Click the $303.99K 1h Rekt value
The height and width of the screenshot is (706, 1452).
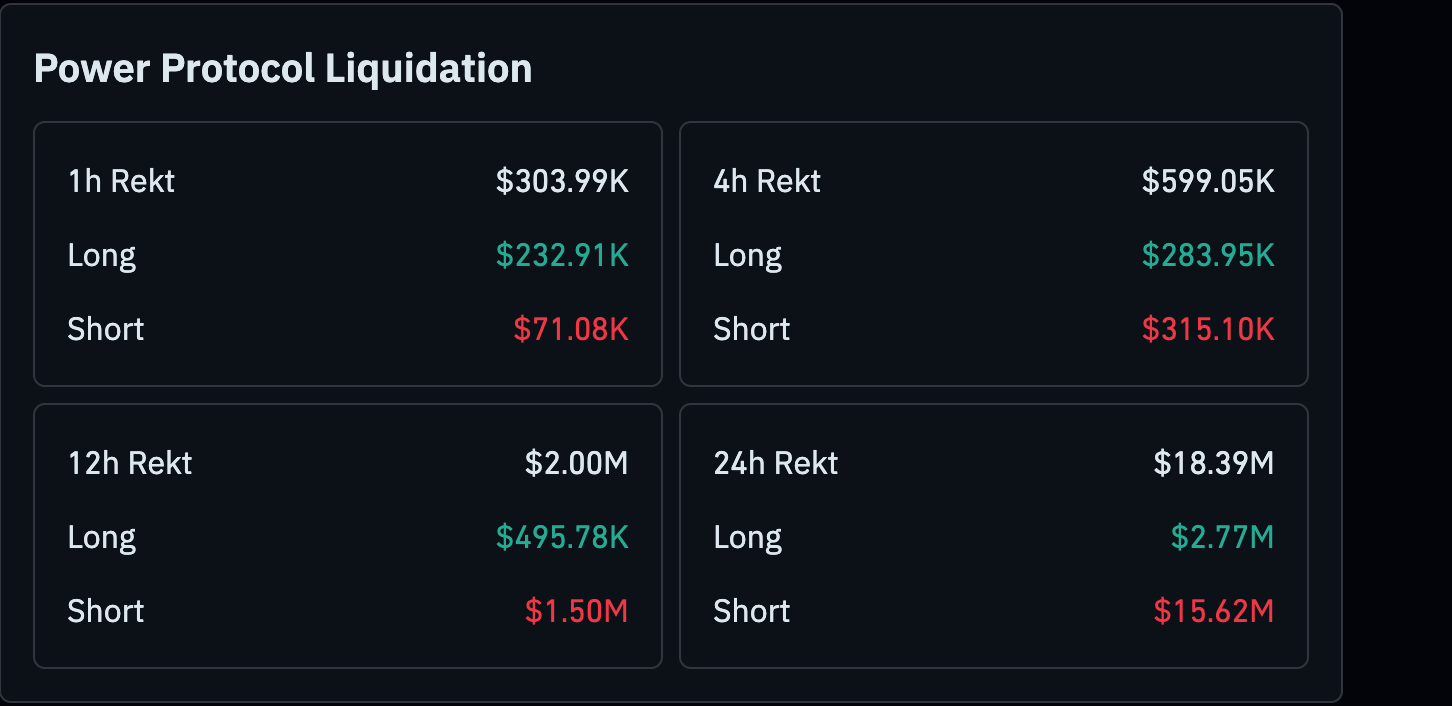point(567,181)
